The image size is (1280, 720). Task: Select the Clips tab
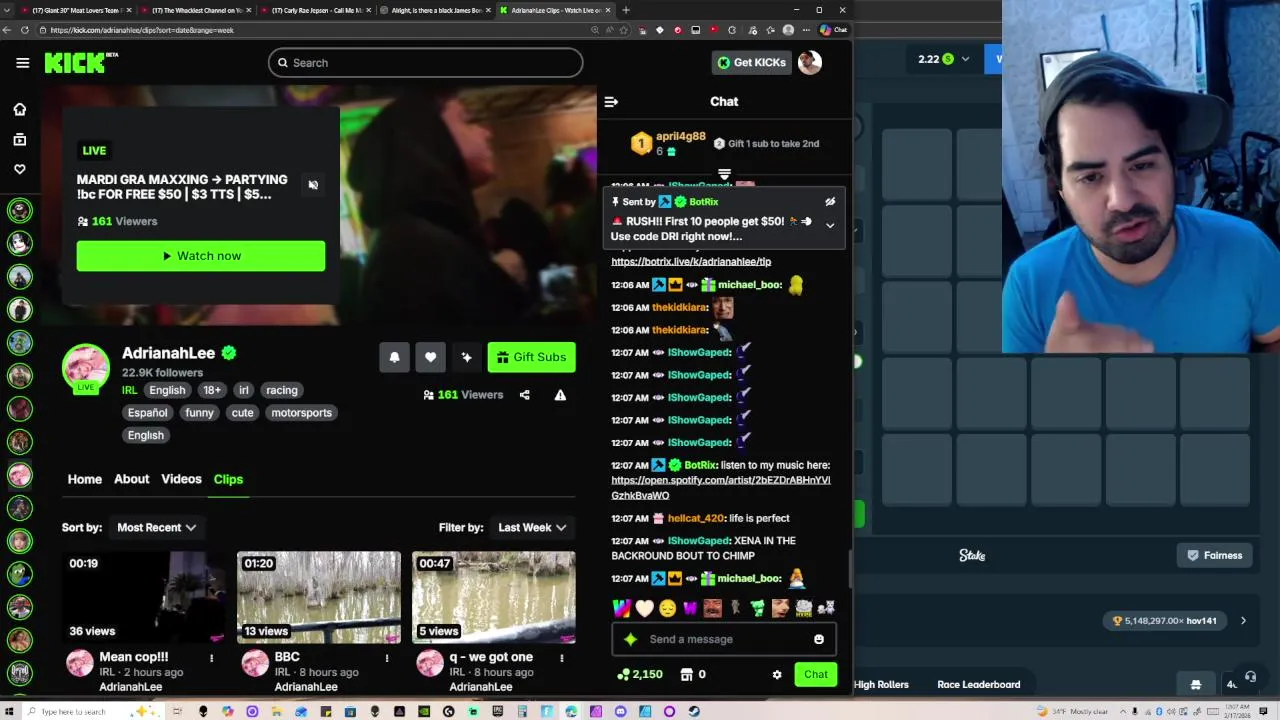click(228, 479)
